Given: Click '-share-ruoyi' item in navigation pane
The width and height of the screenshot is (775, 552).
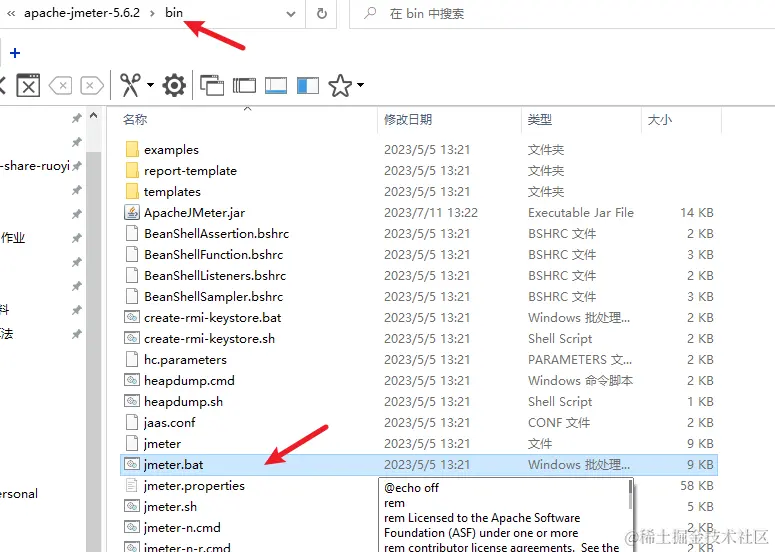Looking at the screenshot, I should coord(35,166).
